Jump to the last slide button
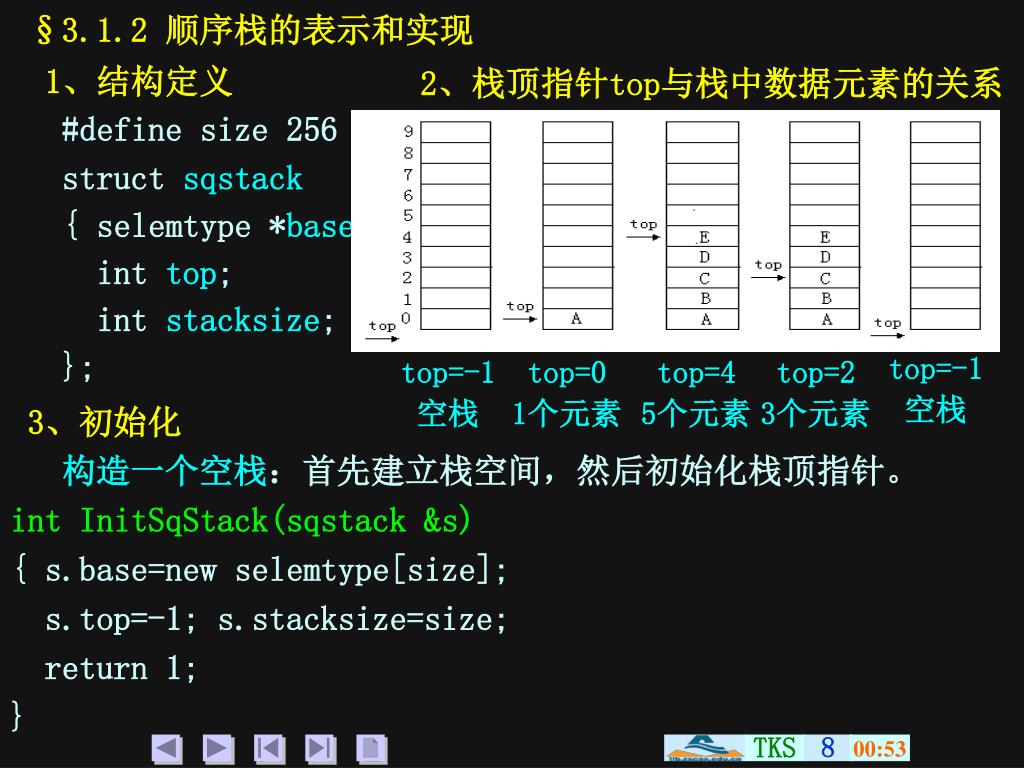The width and height of the screenshot is (1024, 768). point(321,748)
